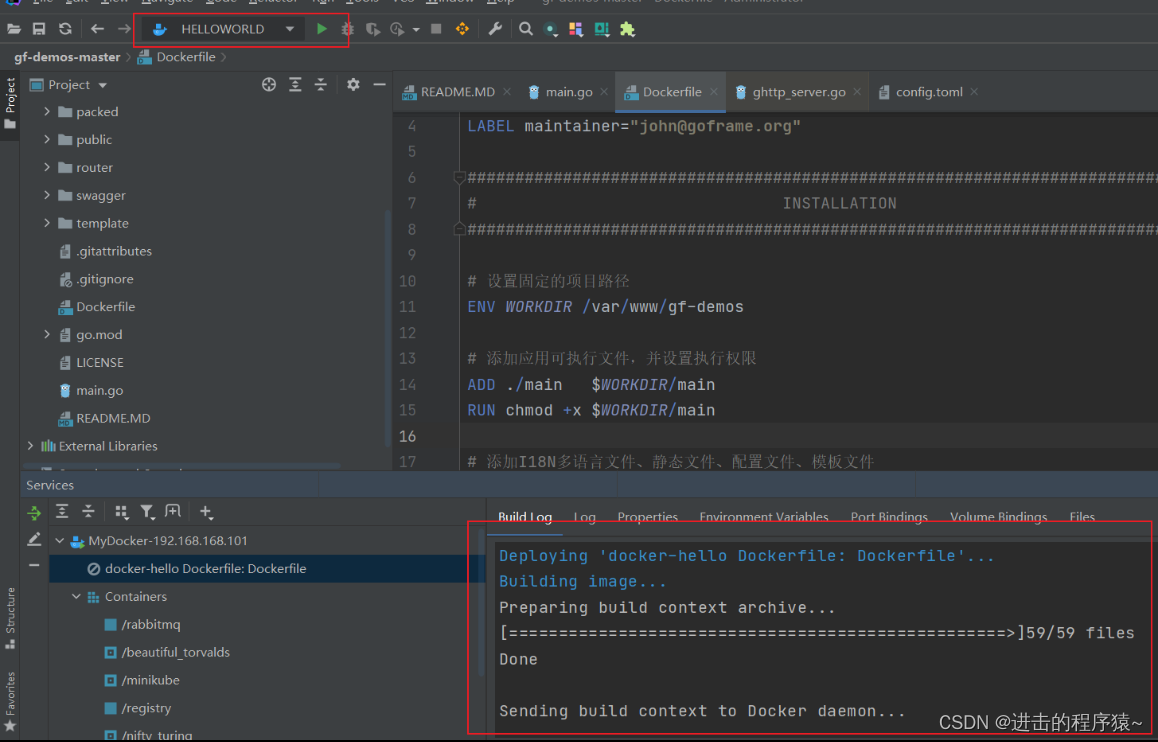Open the Port Bindings tab
The image size is (1158, 742).
coord(888,517)
